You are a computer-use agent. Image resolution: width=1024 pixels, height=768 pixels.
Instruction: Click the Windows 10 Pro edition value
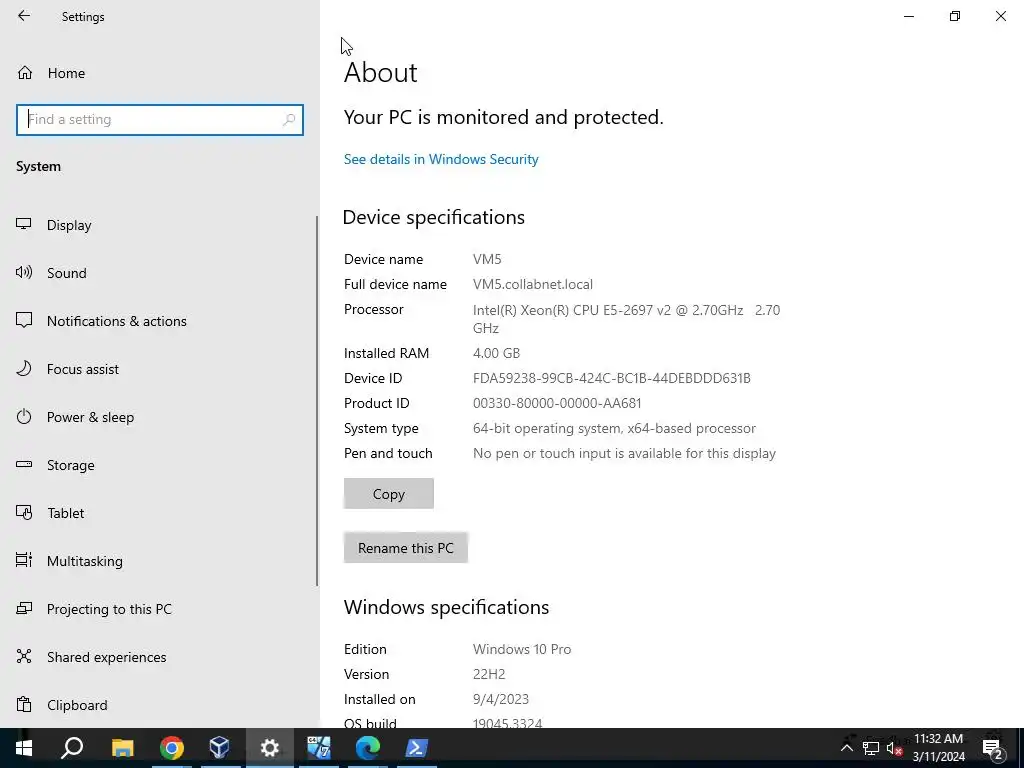[x=522, y=649]
